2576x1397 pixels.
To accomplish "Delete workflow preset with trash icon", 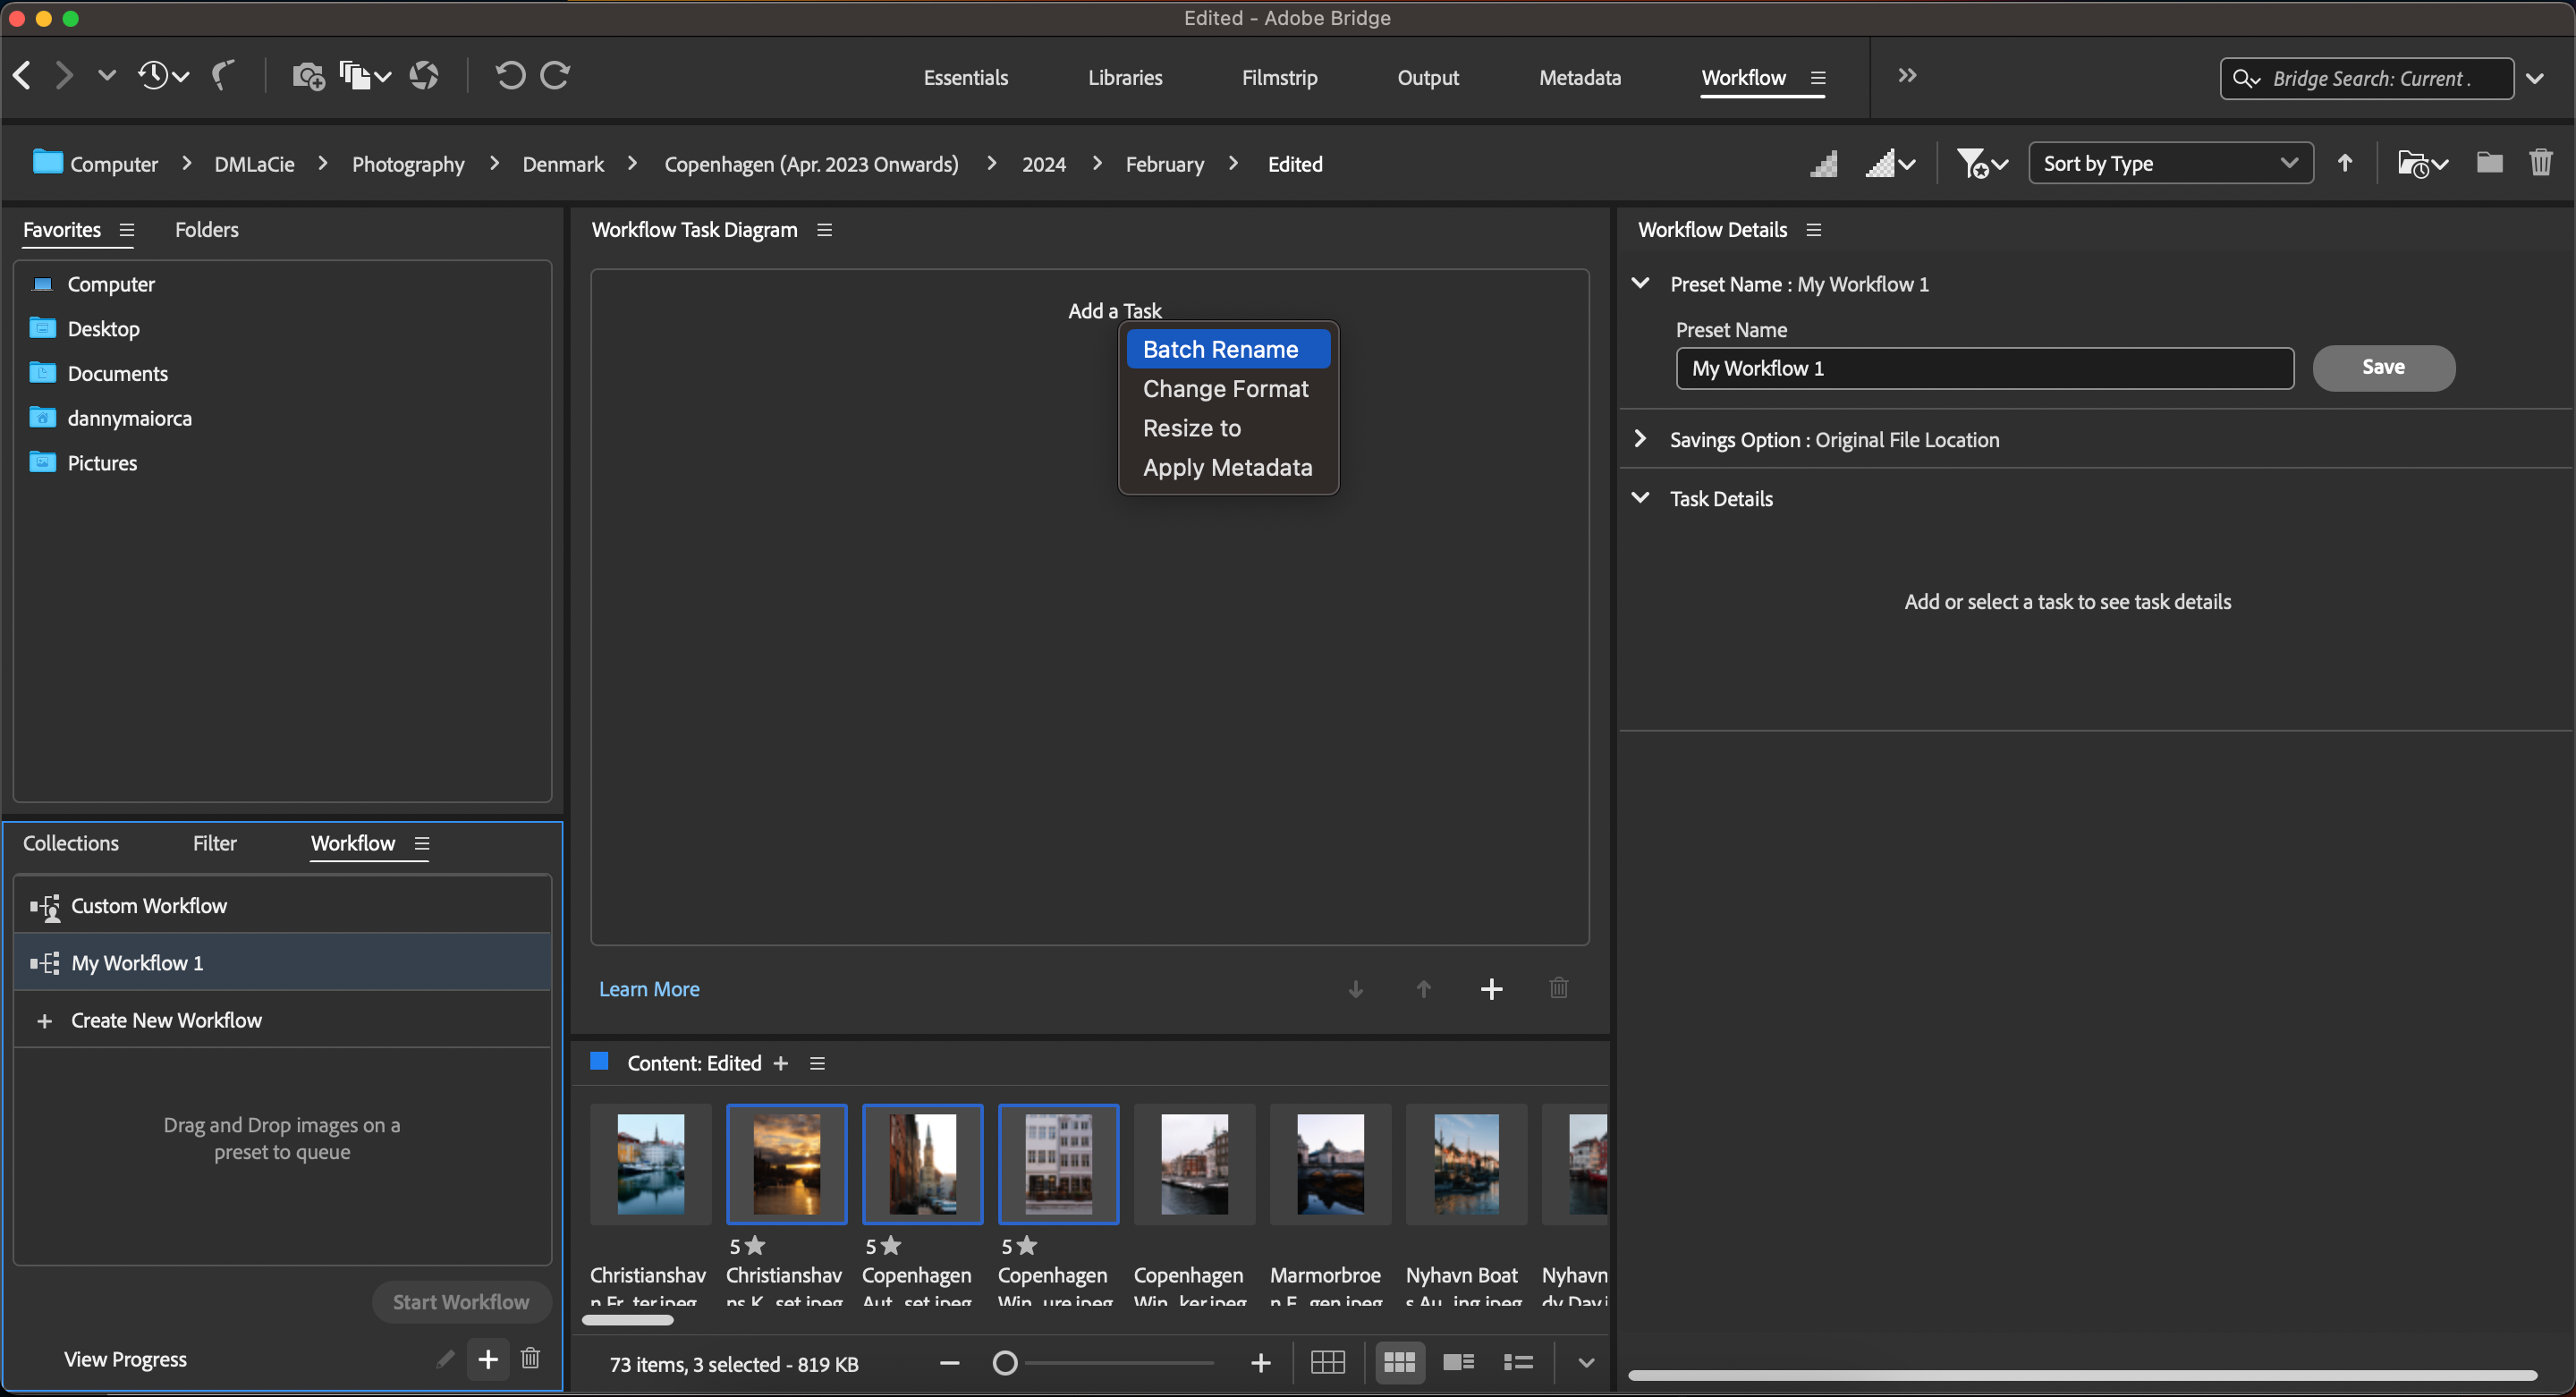I will 531,1358.
